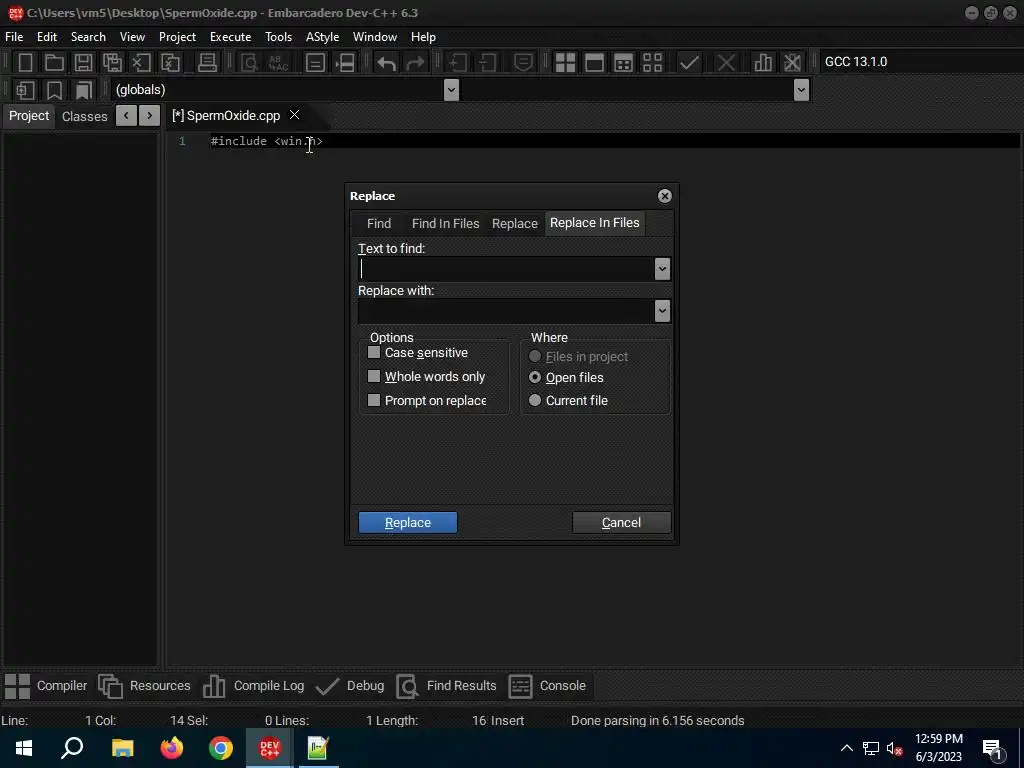Click the Rebuild All icon
Screen dimensions: 1024x768
click(652, 62)
